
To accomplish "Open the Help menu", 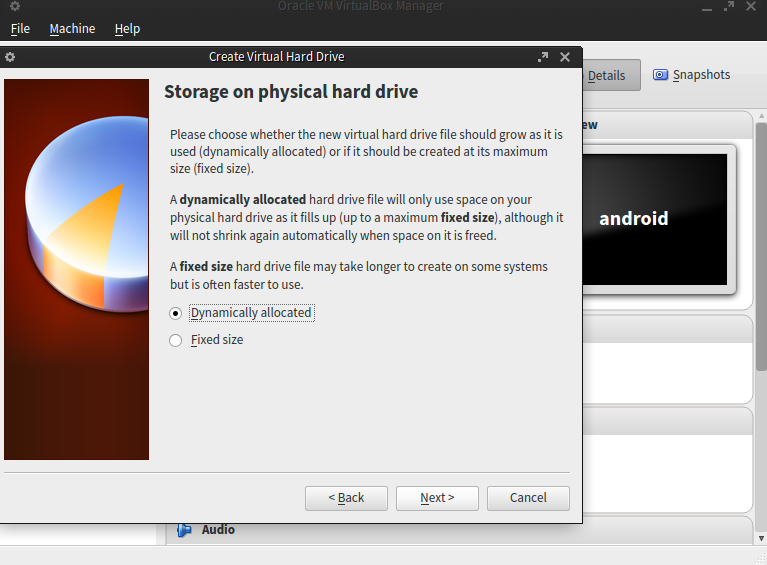I will pyautogui.click(x=127, y=29).
